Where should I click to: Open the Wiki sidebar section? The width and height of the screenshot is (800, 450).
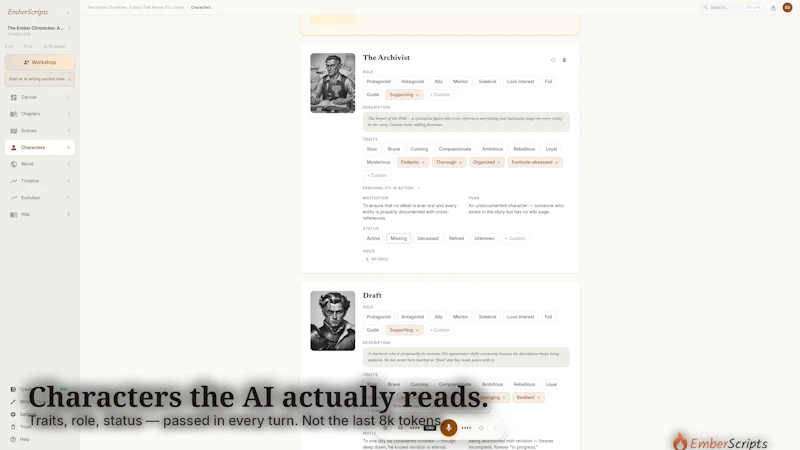(40, 215)
